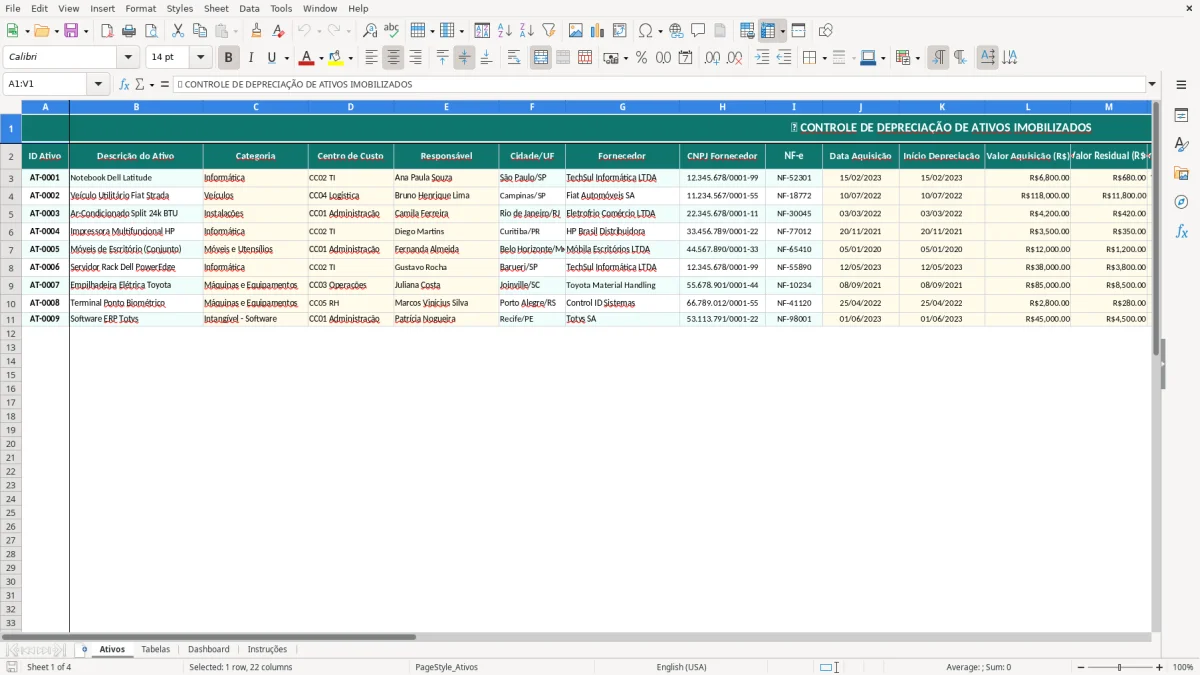The image size is (1200, 675).
Task: Open the Data menu
Action: tap(248, 8)
